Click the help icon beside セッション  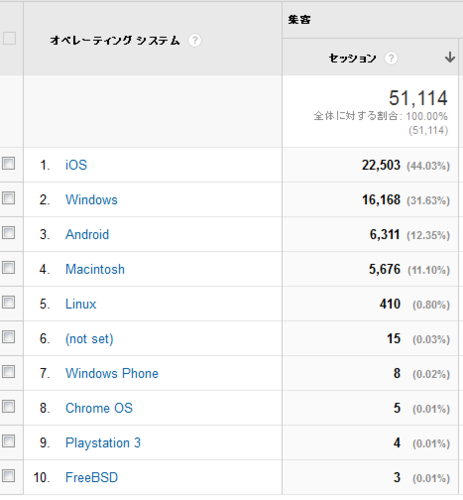click(x=391, y=58)
